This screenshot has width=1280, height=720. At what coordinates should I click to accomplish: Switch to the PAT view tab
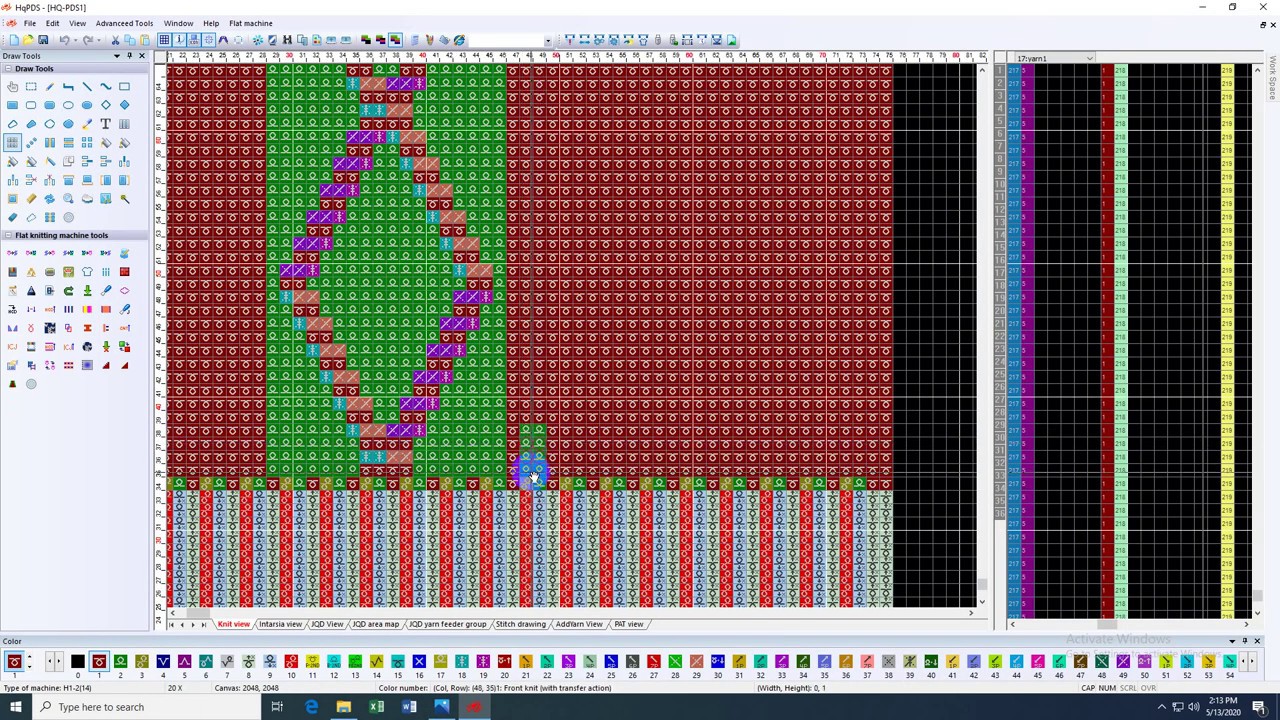pos(629,624)
